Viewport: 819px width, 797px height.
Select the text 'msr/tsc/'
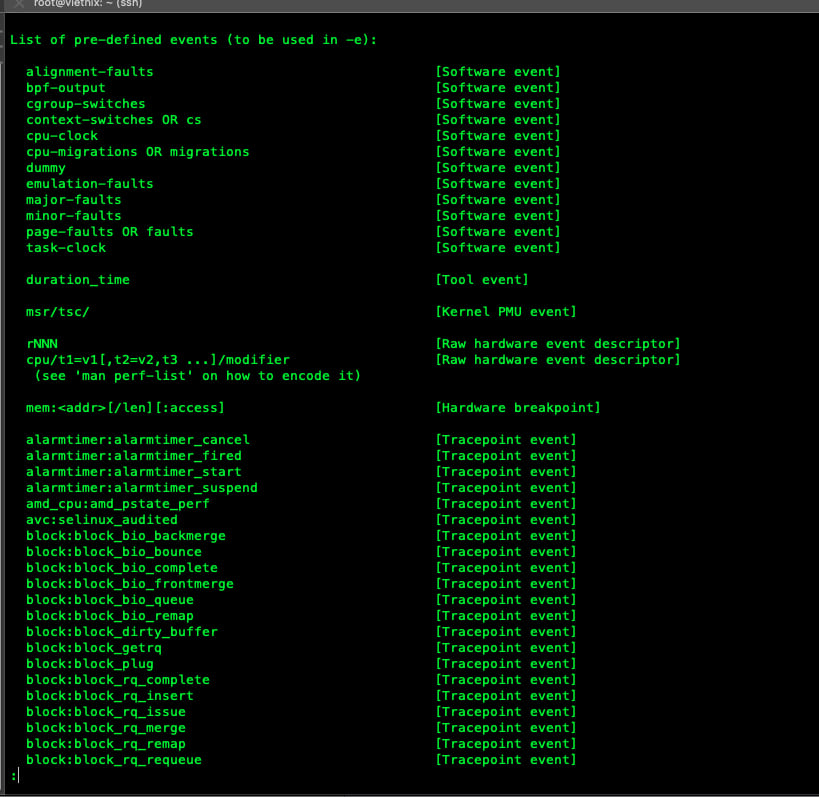pos(57,312)
